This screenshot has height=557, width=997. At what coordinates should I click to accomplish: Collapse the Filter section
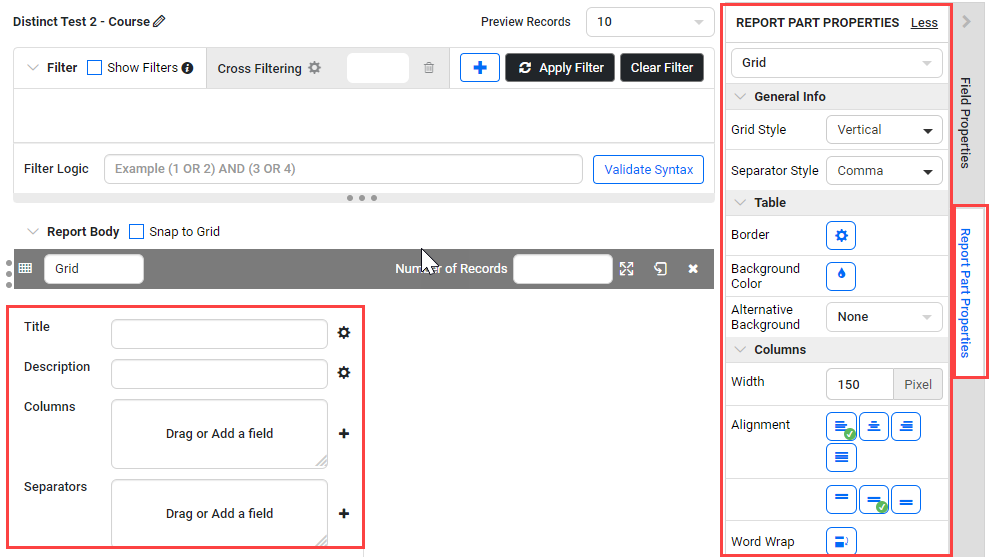(33, 67)
